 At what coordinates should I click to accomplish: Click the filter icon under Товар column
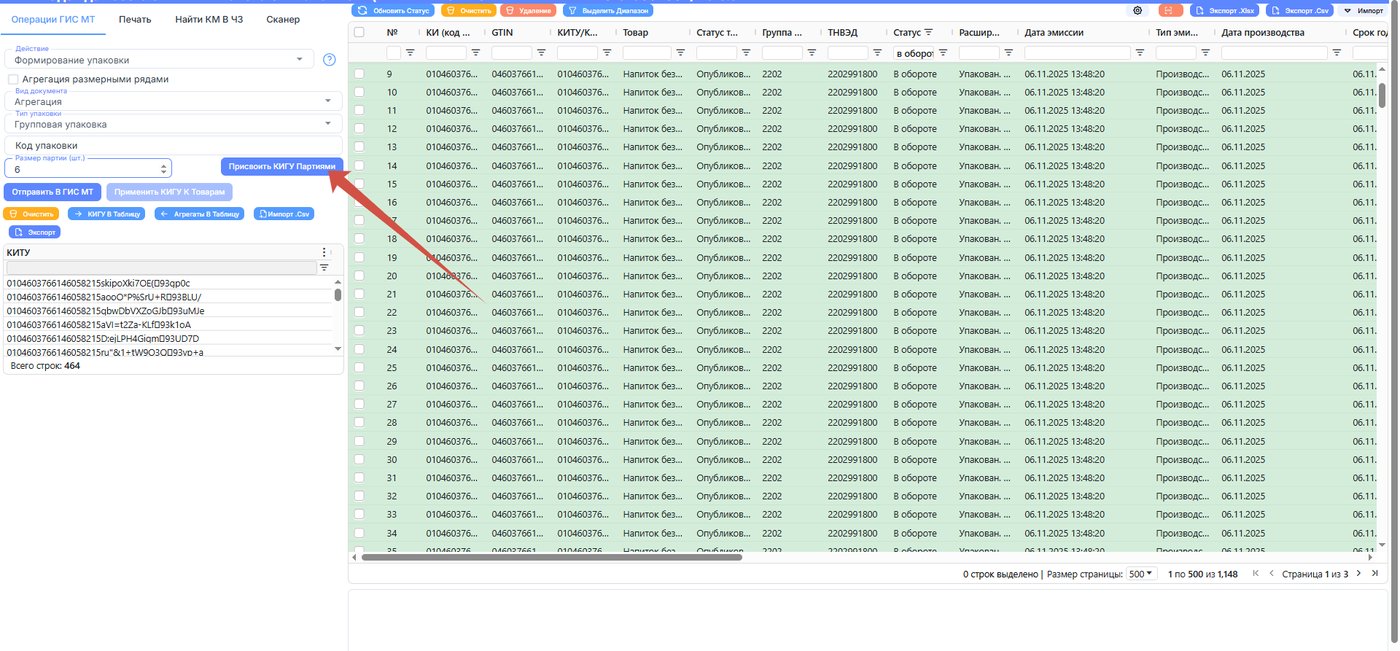click(x=680, y=52)
